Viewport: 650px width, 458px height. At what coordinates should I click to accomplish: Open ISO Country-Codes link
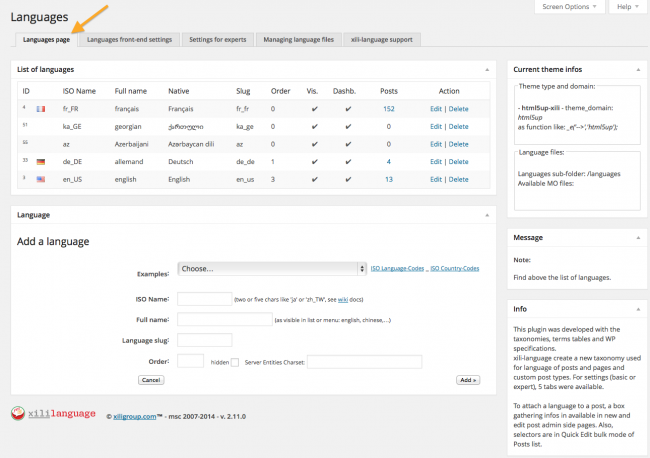[x=455, y=269]
